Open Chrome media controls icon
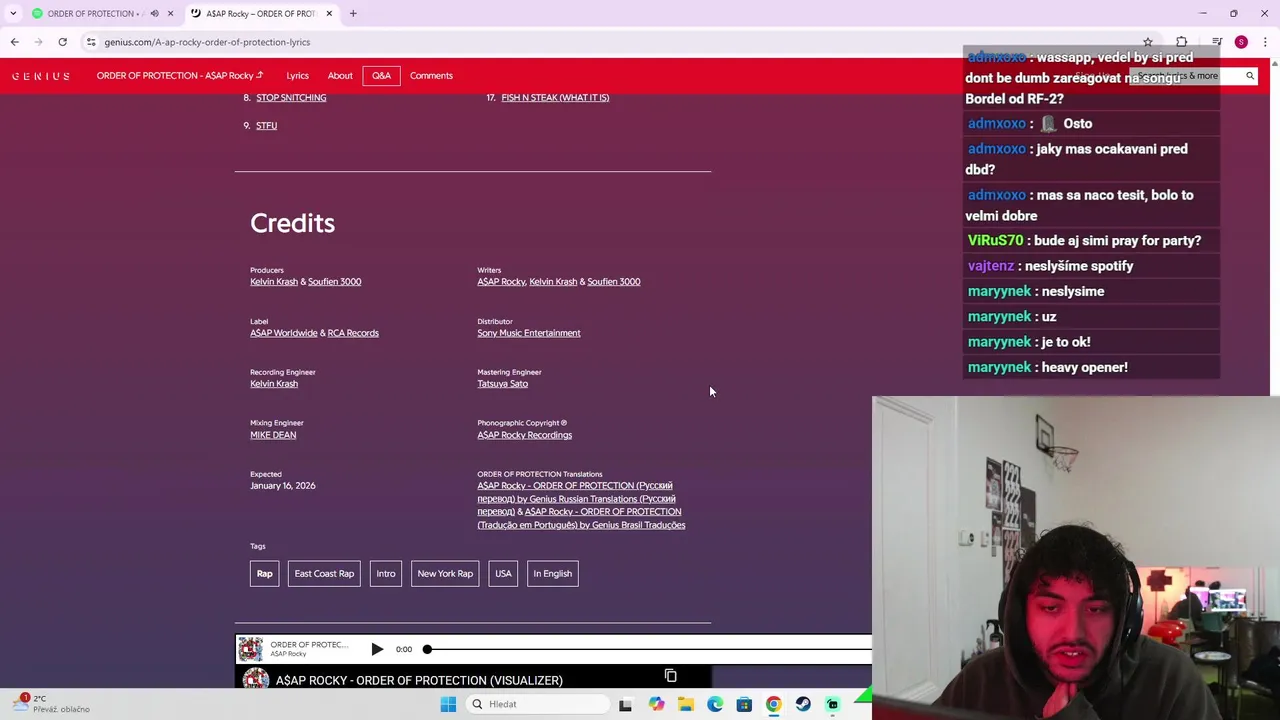Viewport: 1280px width, 720px height. pos(1217,42)
